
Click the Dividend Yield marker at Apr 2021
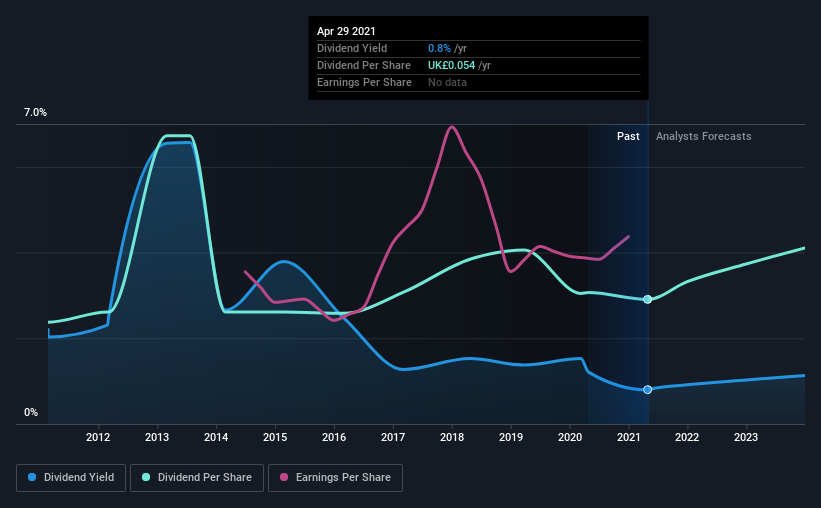tap(648, 390)
